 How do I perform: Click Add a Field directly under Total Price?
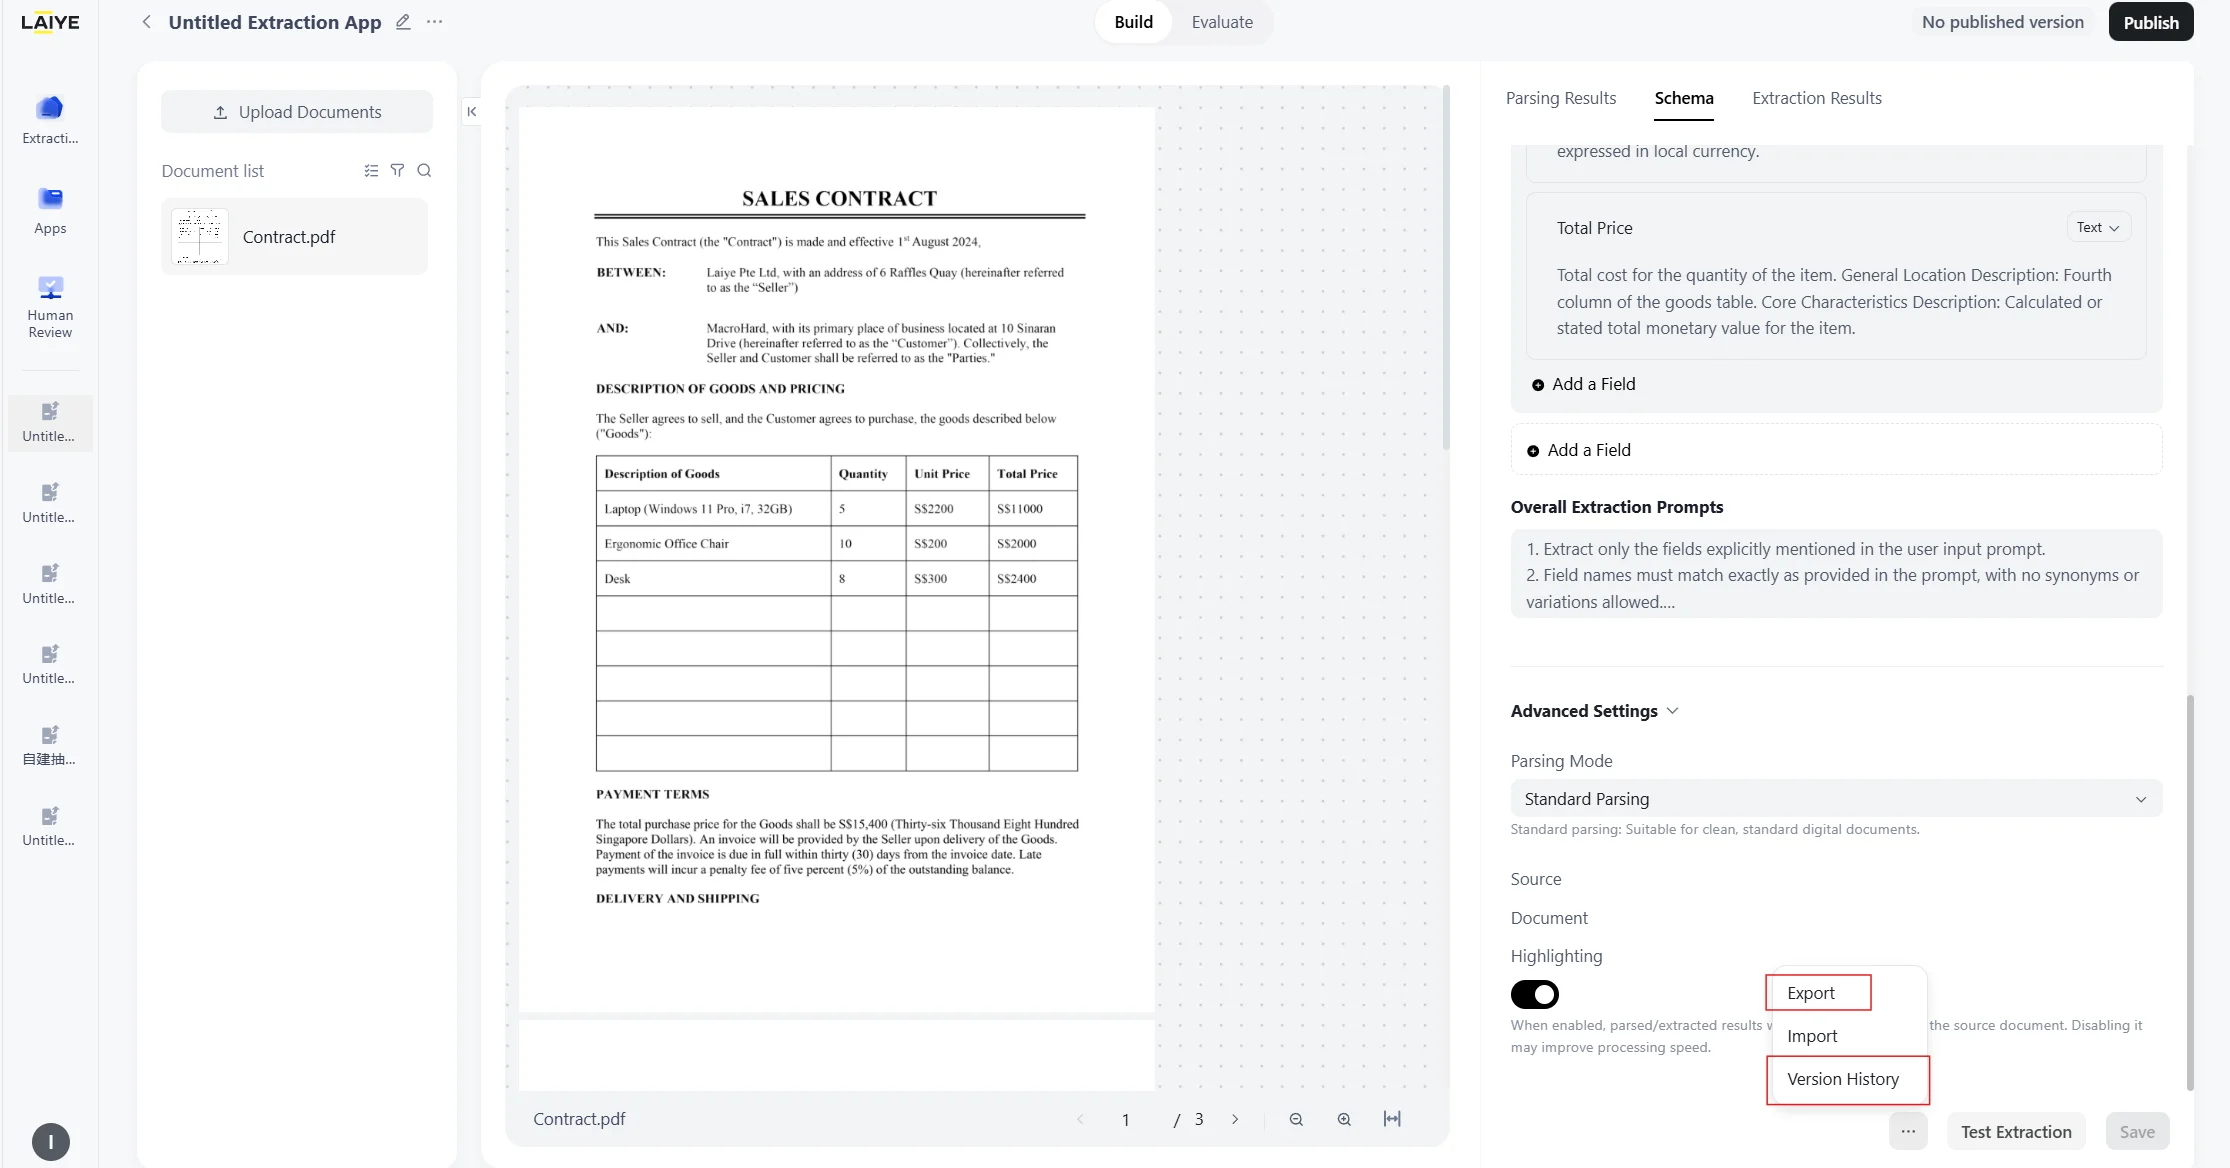1584,384
